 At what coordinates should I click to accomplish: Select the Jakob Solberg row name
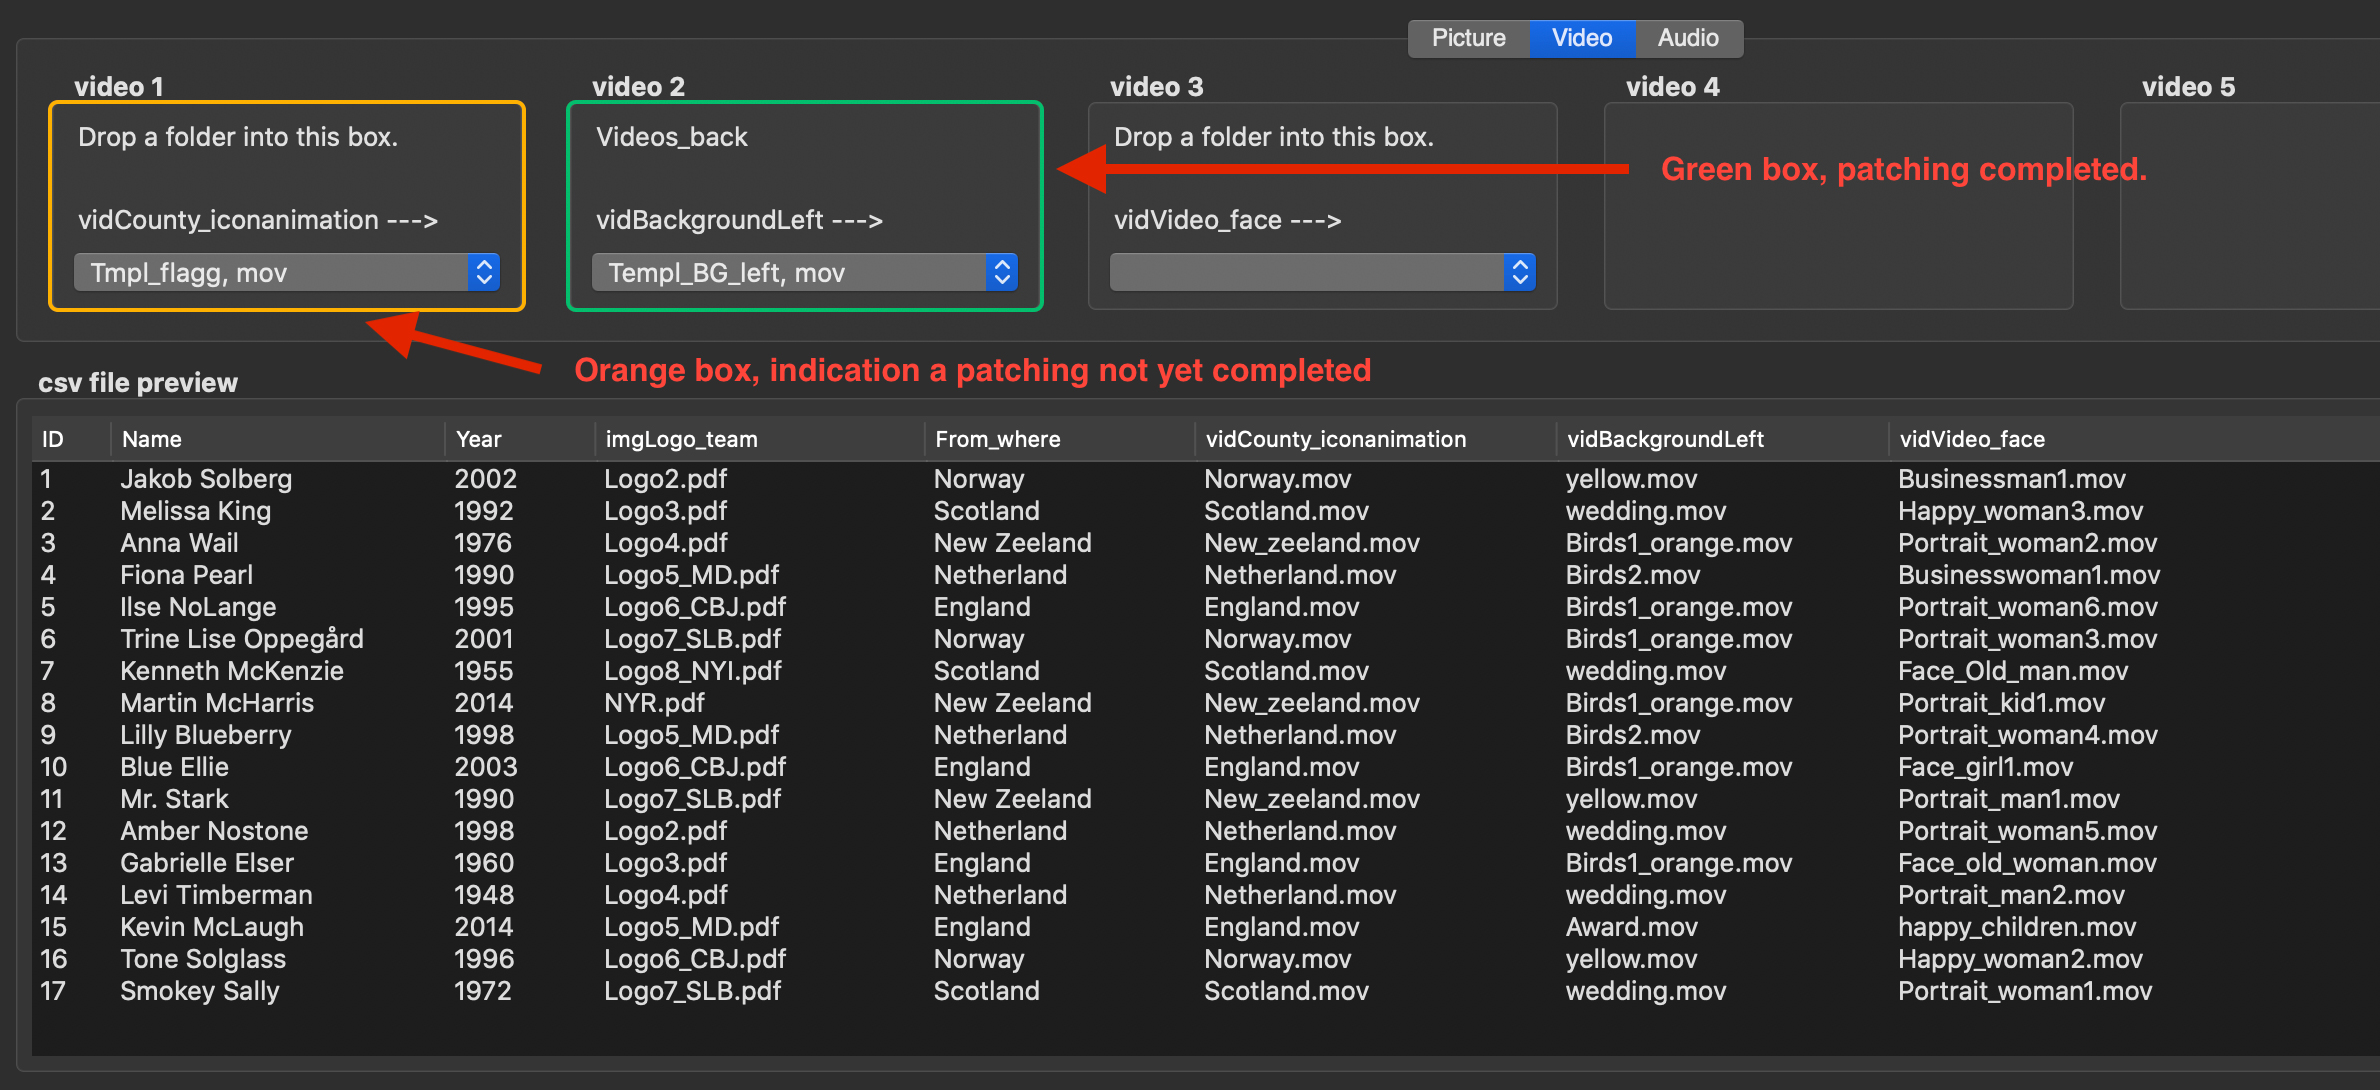(206, 479)
